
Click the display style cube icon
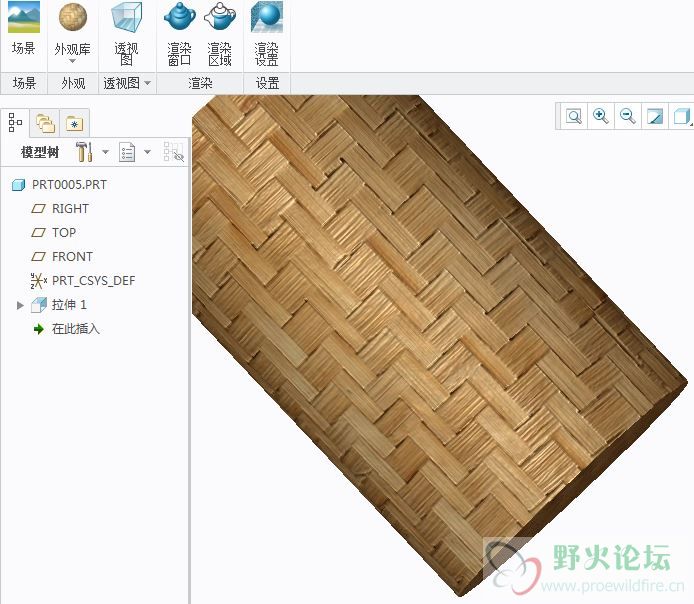point(682,116)
